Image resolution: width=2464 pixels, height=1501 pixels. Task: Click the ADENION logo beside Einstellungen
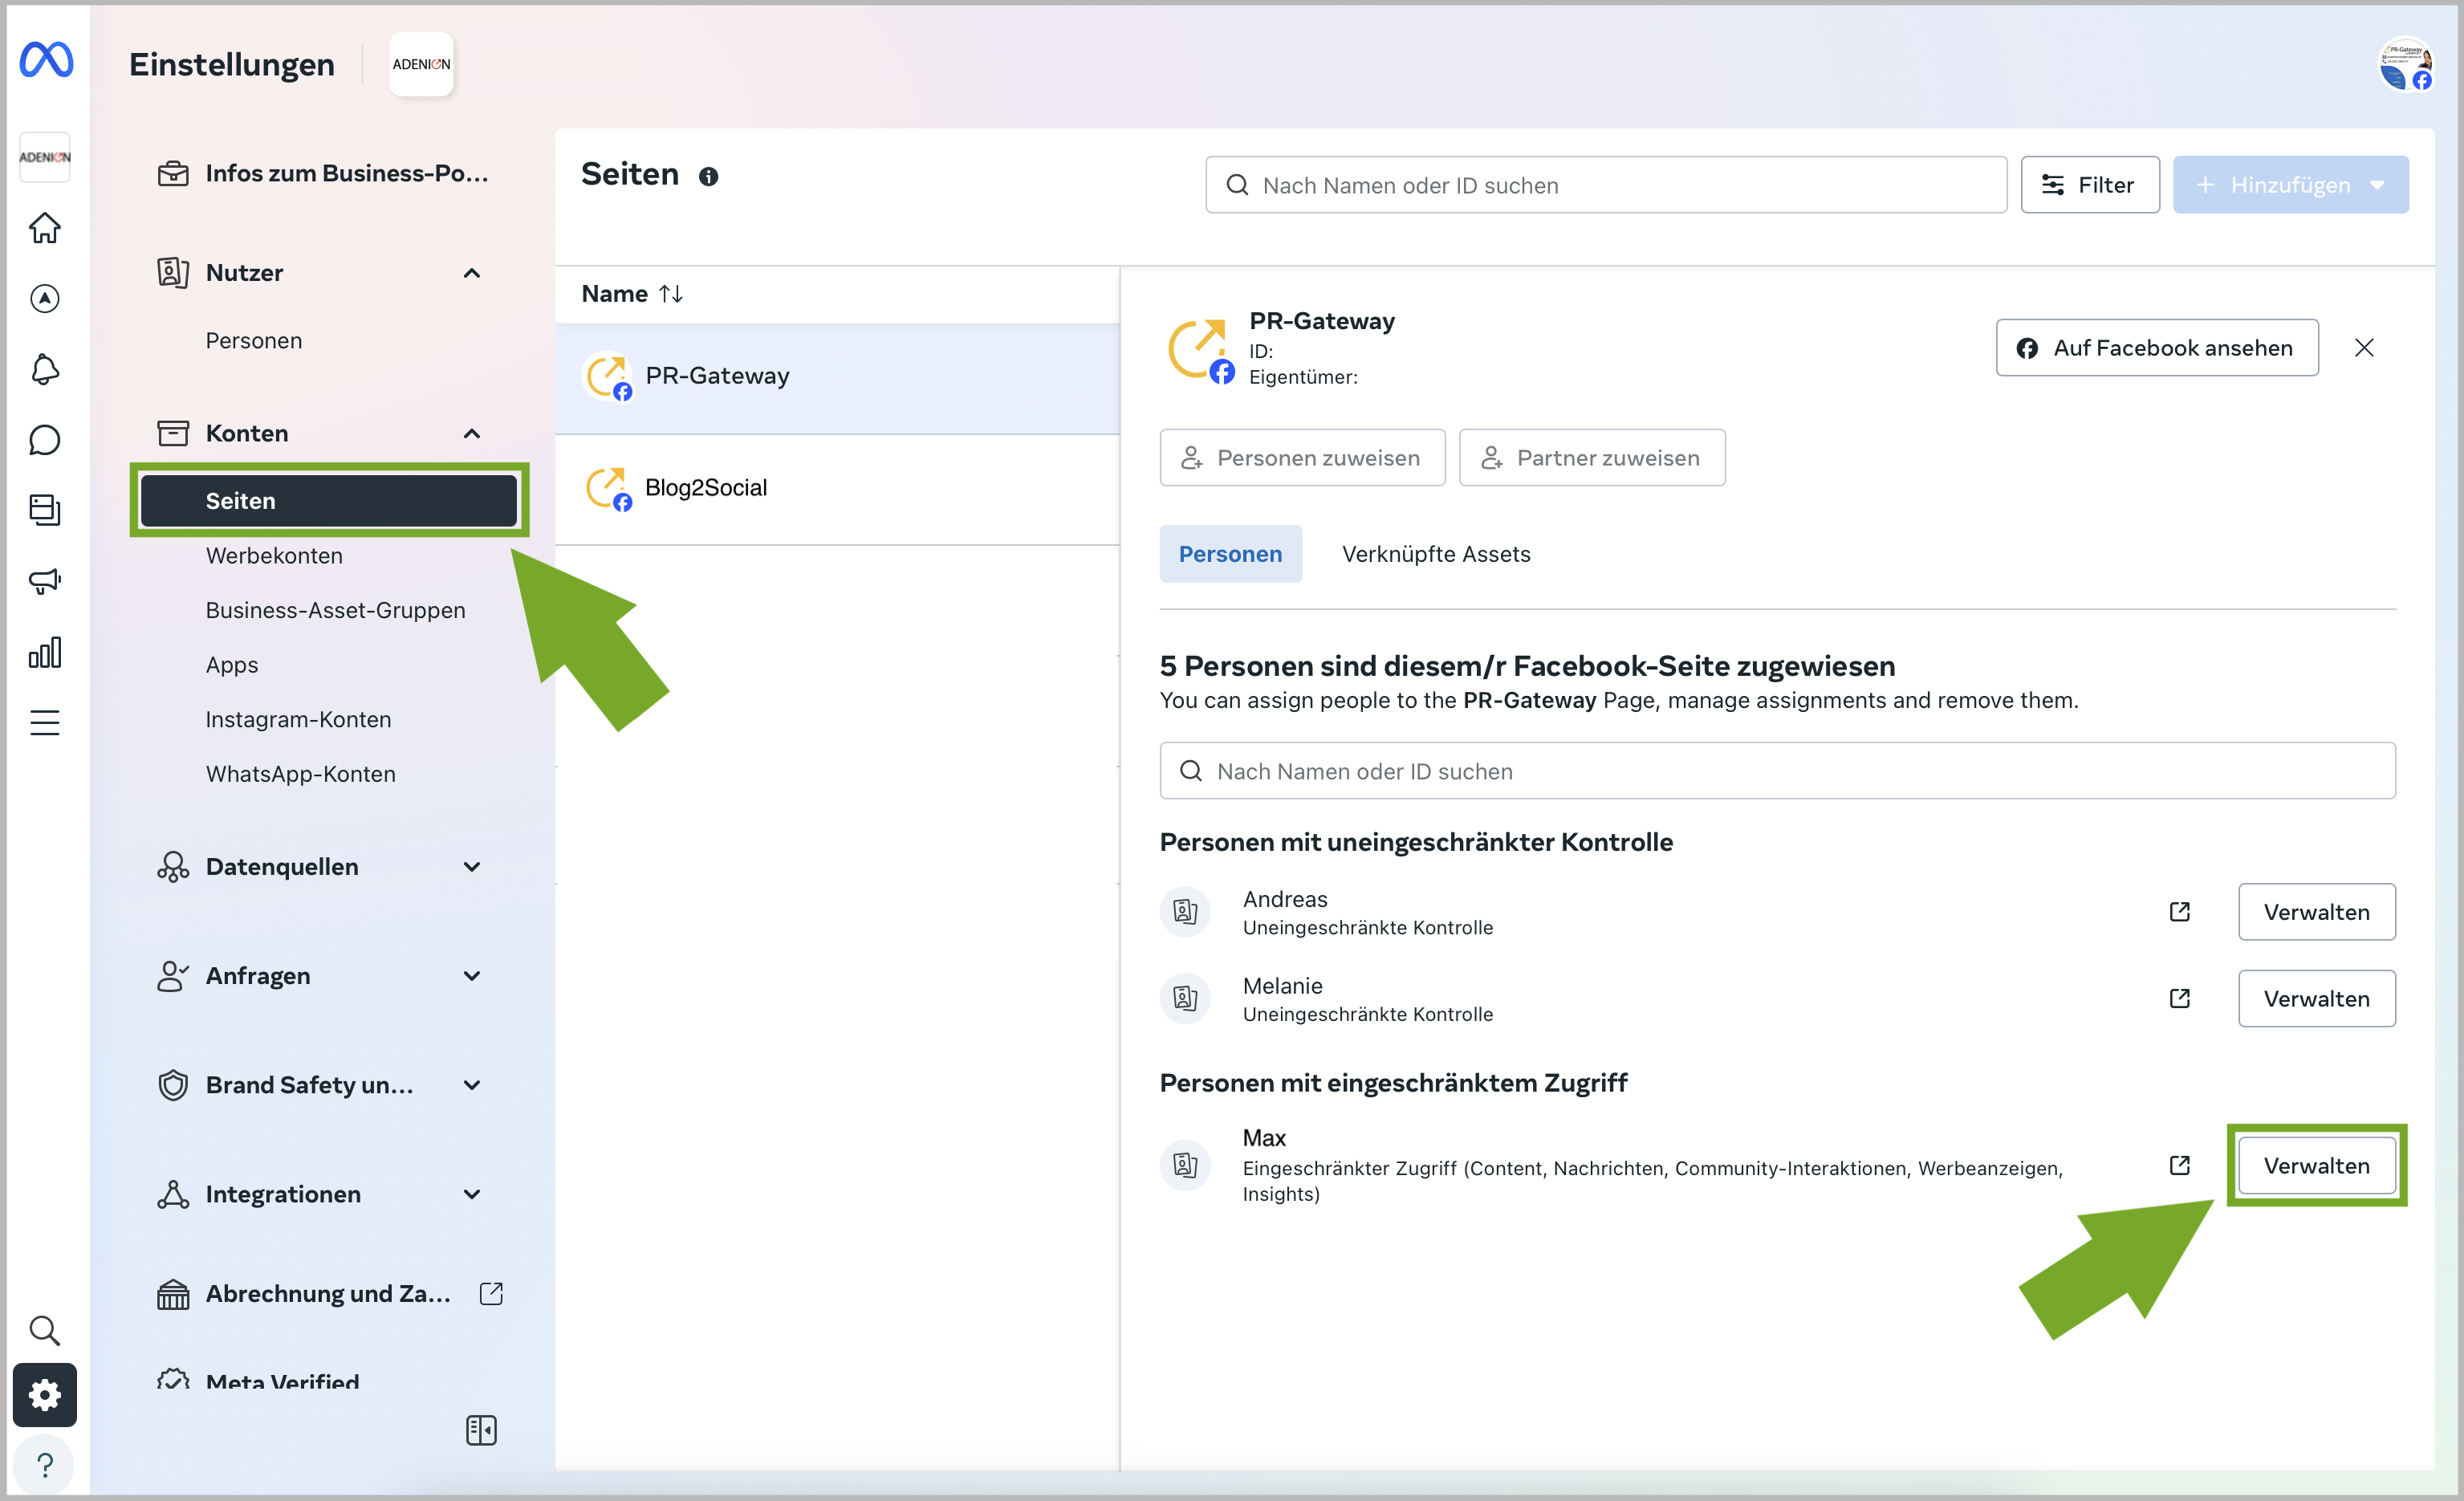[x=421, y=64]
